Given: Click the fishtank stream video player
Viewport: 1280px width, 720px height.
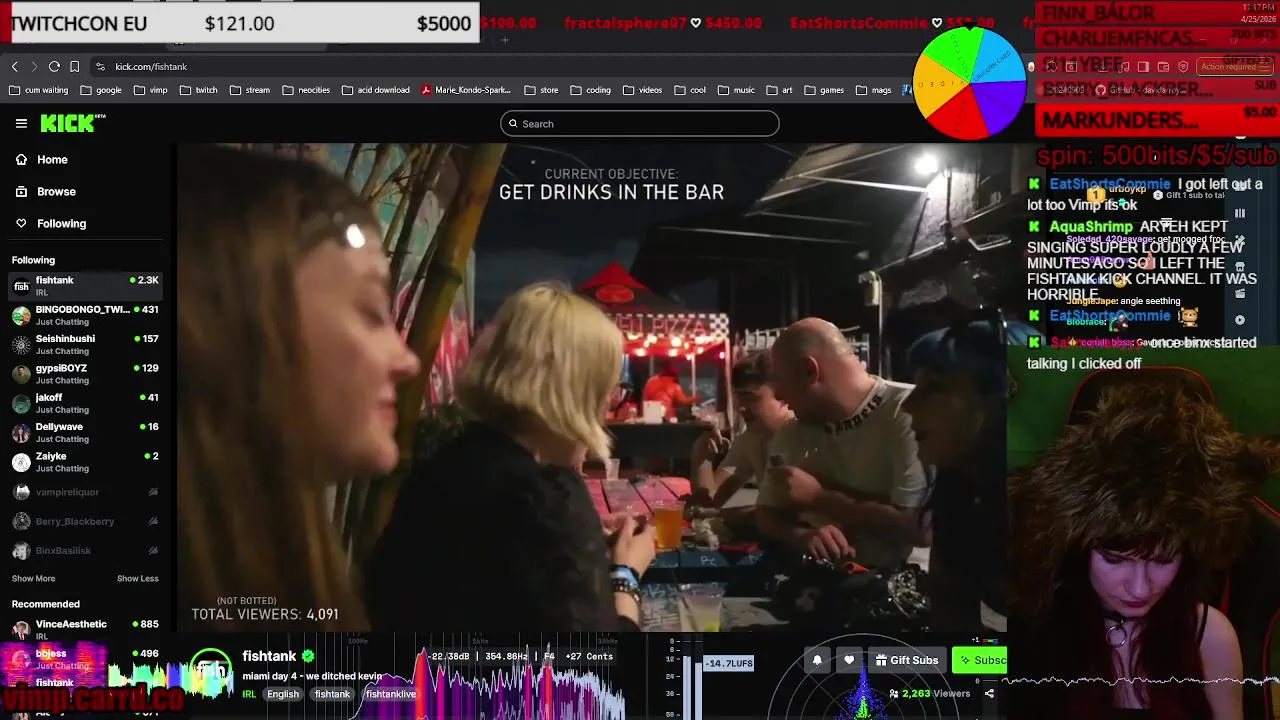Looking at the screenshot, I should tap(592, 387).
